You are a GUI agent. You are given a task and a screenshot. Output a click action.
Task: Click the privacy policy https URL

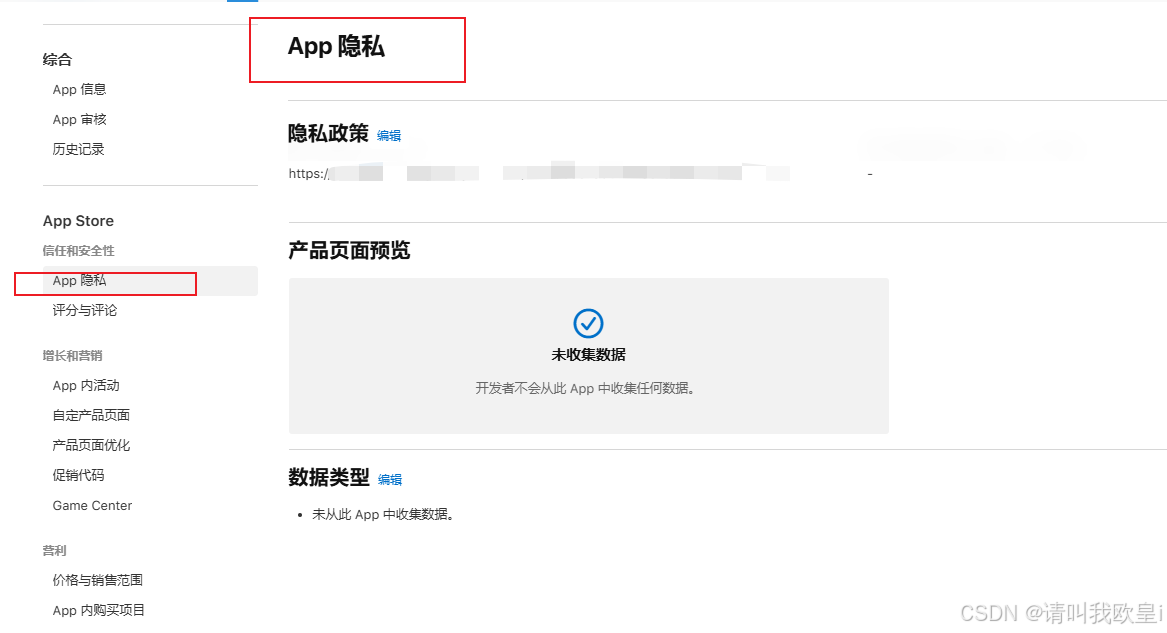pyautogui.click(x=540, y=173)
